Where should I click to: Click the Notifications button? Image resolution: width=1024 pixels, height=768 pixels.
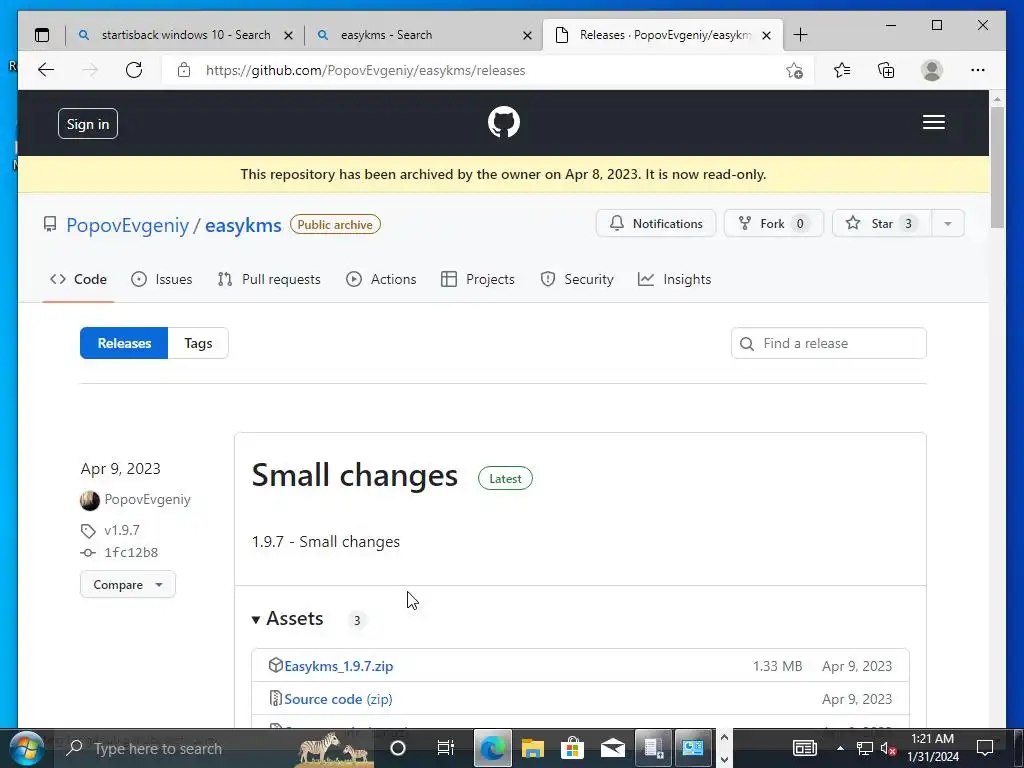click(x=656, y=223)
